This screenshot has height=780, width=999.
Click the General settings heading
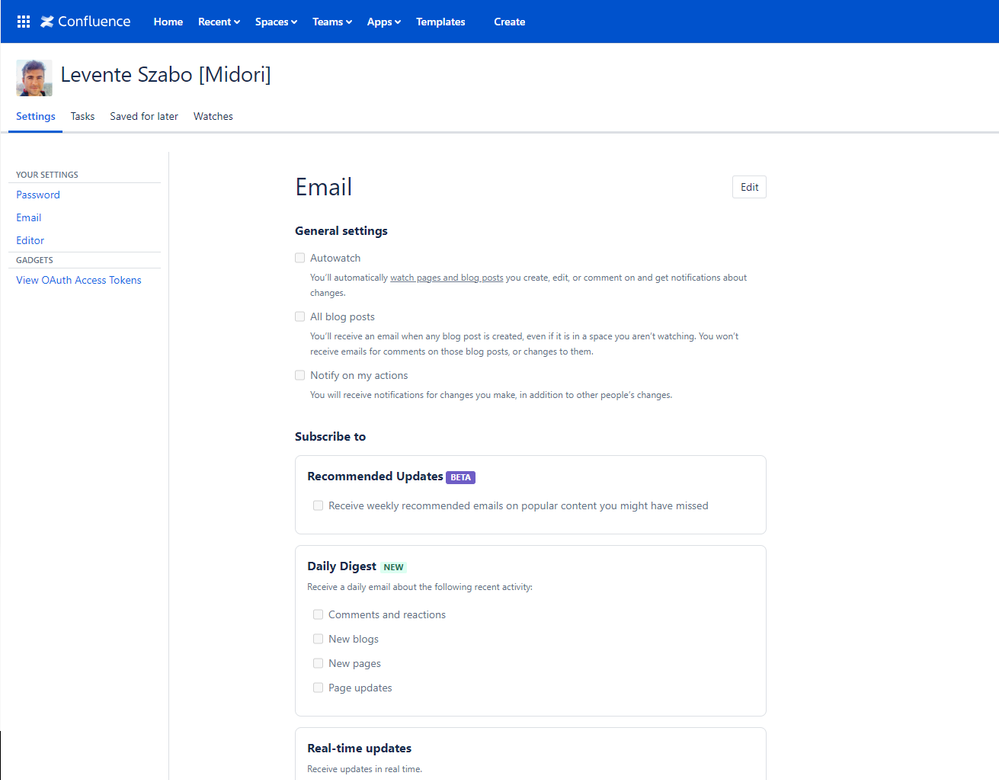[x=341, y=231]
